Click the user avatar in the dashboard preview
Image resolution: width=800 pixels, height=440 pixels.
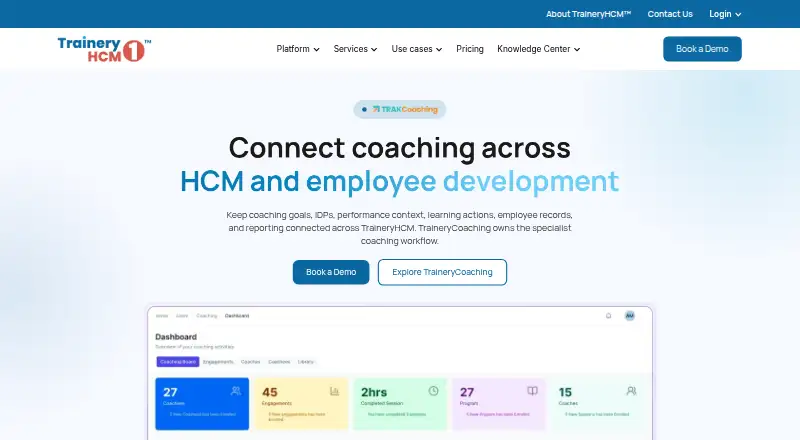(630, 315)
